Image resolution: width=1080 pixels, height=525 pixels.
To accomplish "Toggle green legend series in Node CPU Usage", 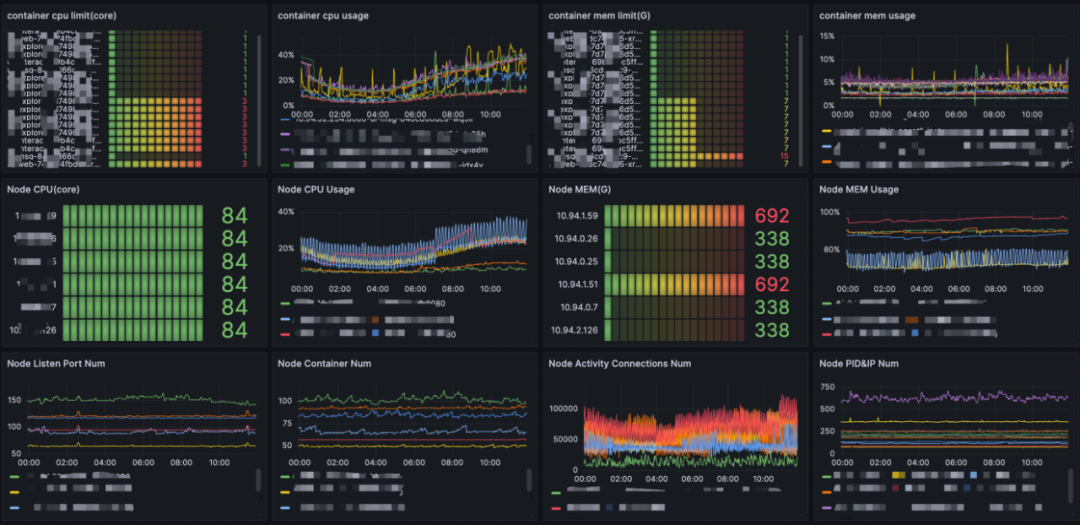I will tap(285, 302).
